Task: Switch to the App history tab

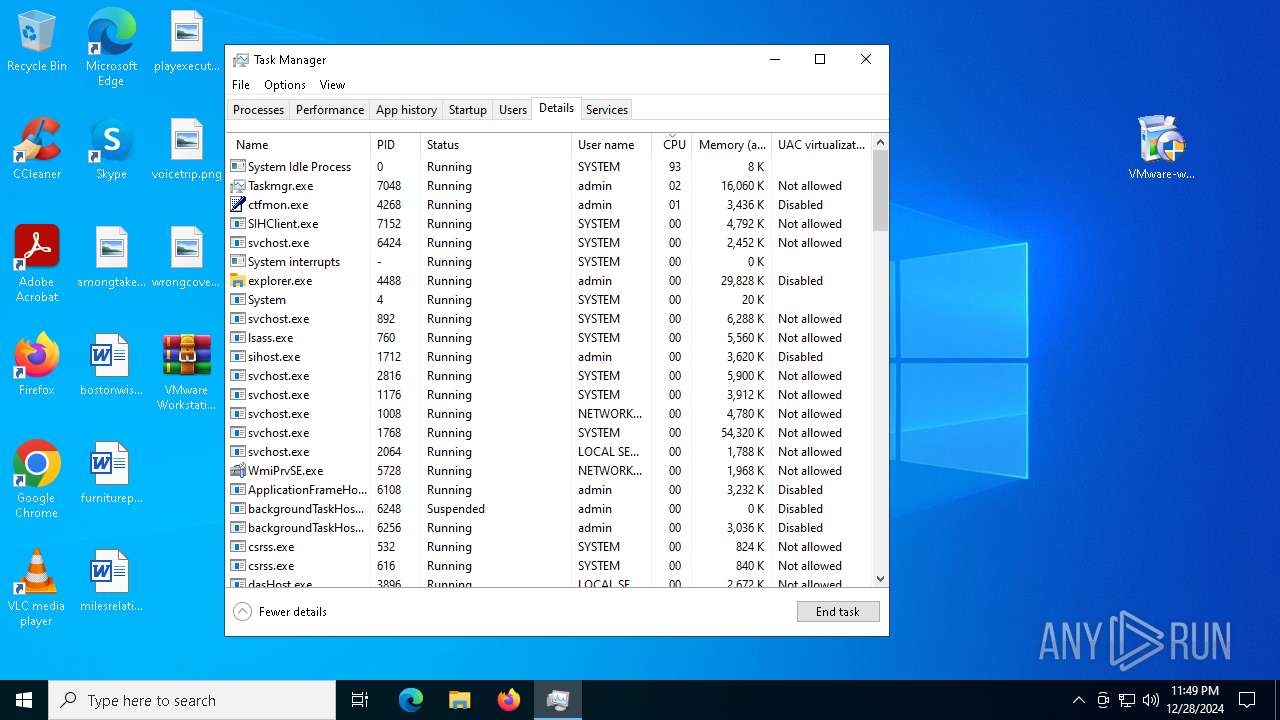Action: 406,110
